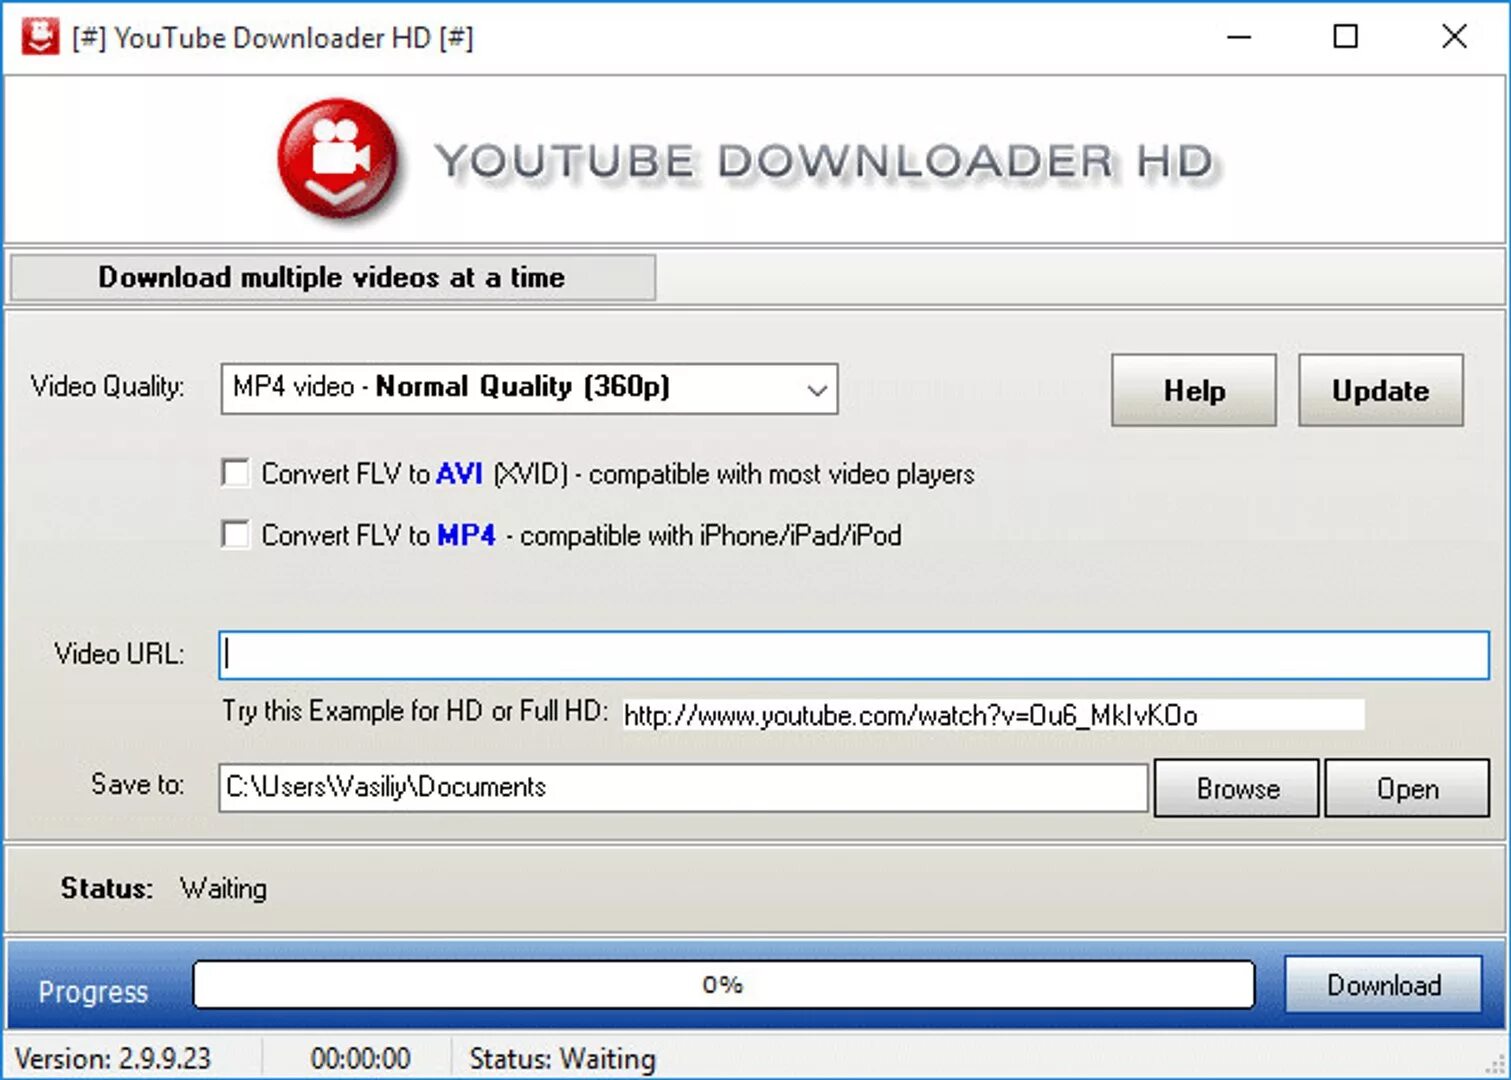Close the YouTube Downloader HD window

1454,37
